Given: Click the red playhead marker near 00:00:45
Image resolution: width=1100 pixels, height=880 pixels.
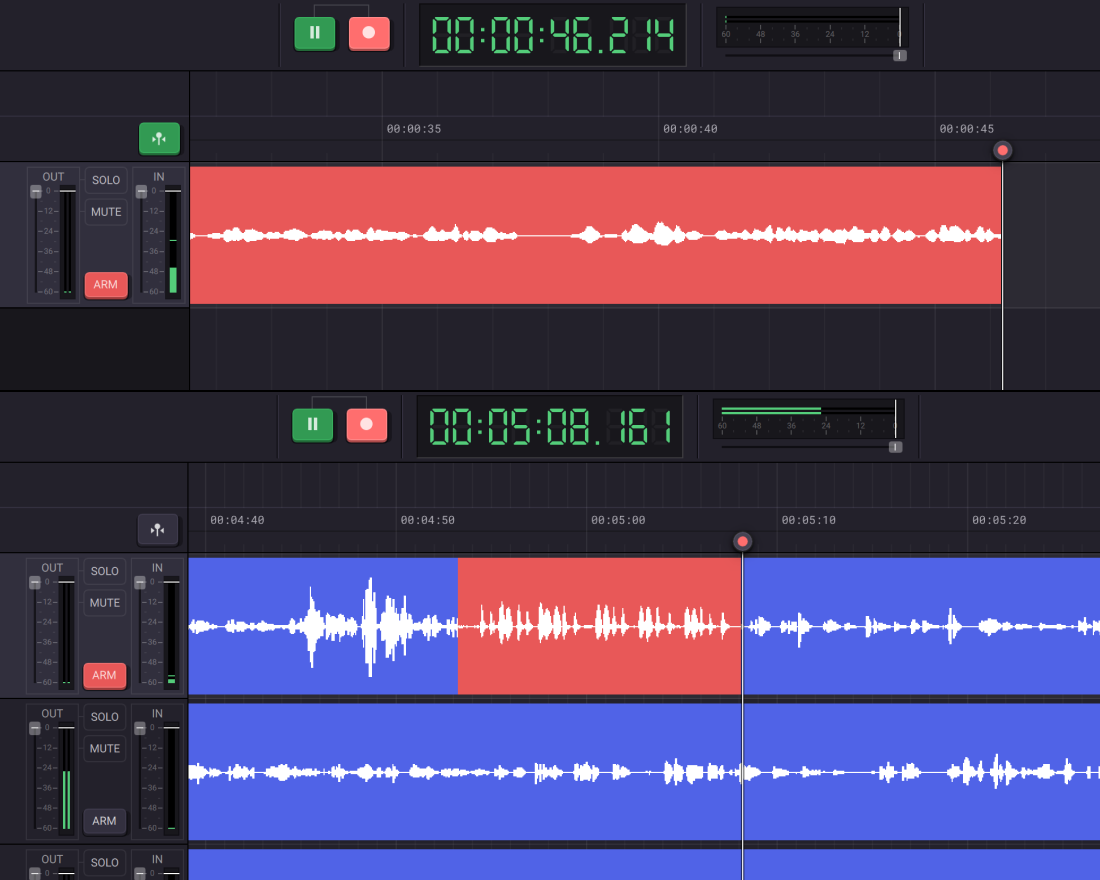Looking at the screenshot, I should (1003, 151).
